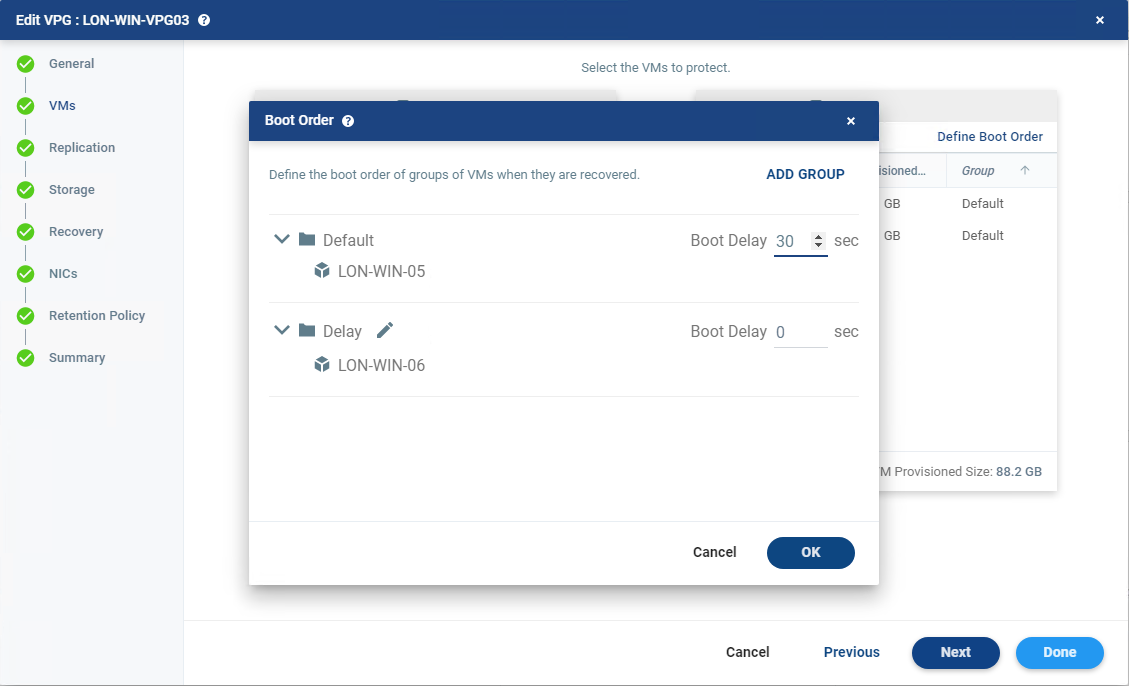Viewport: 1129px width, 686px height.
Task: Click the help icon beside Boot Order title
Action: (348, 121)
